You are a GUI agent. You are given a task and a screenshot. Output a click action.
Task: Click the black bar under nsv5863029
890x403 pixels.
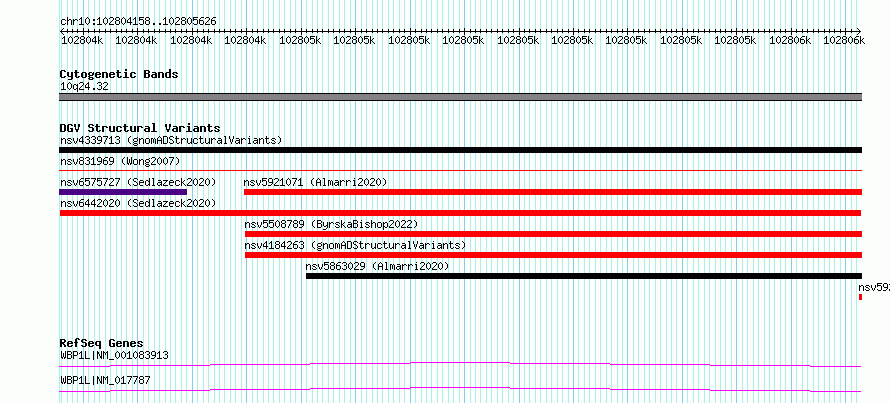[583, 276]
